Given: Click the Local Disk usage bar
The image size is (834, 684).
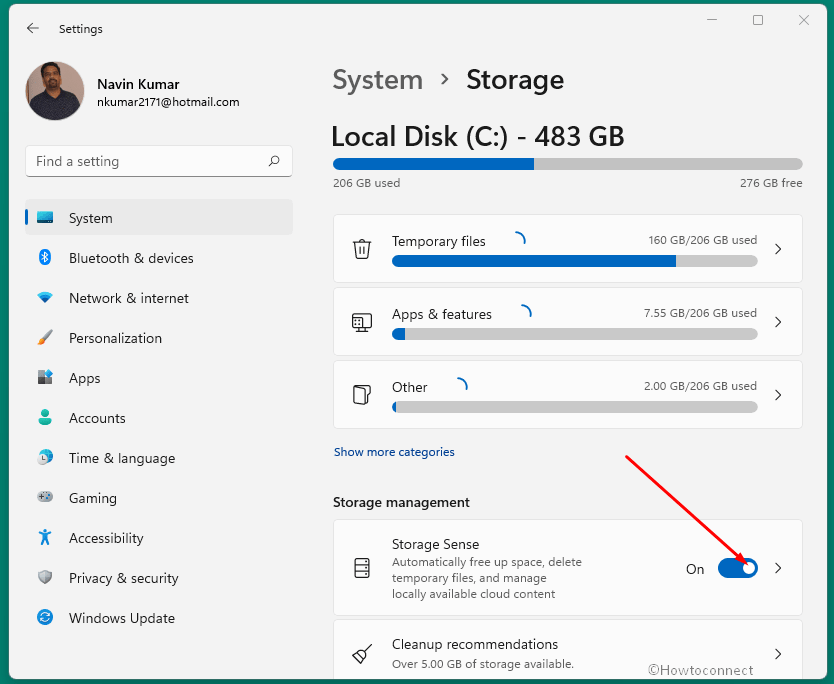Looking at the screenshot, I should (568, 164).
